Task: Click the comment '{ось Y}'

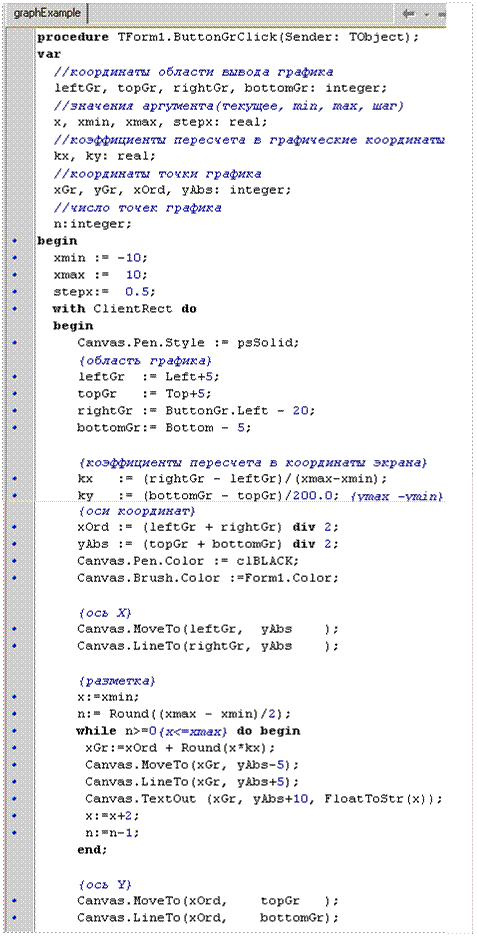Action: [x=105, y=884]
